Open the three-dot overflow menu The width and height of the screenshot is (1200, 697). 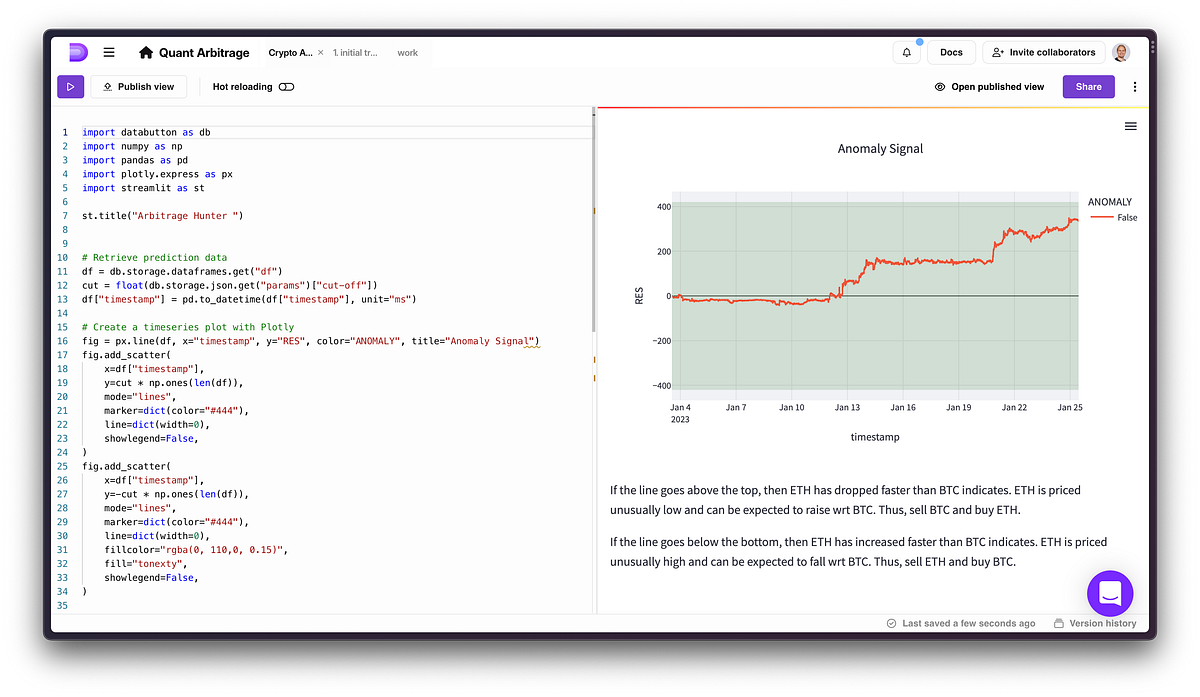(1134, 87)
